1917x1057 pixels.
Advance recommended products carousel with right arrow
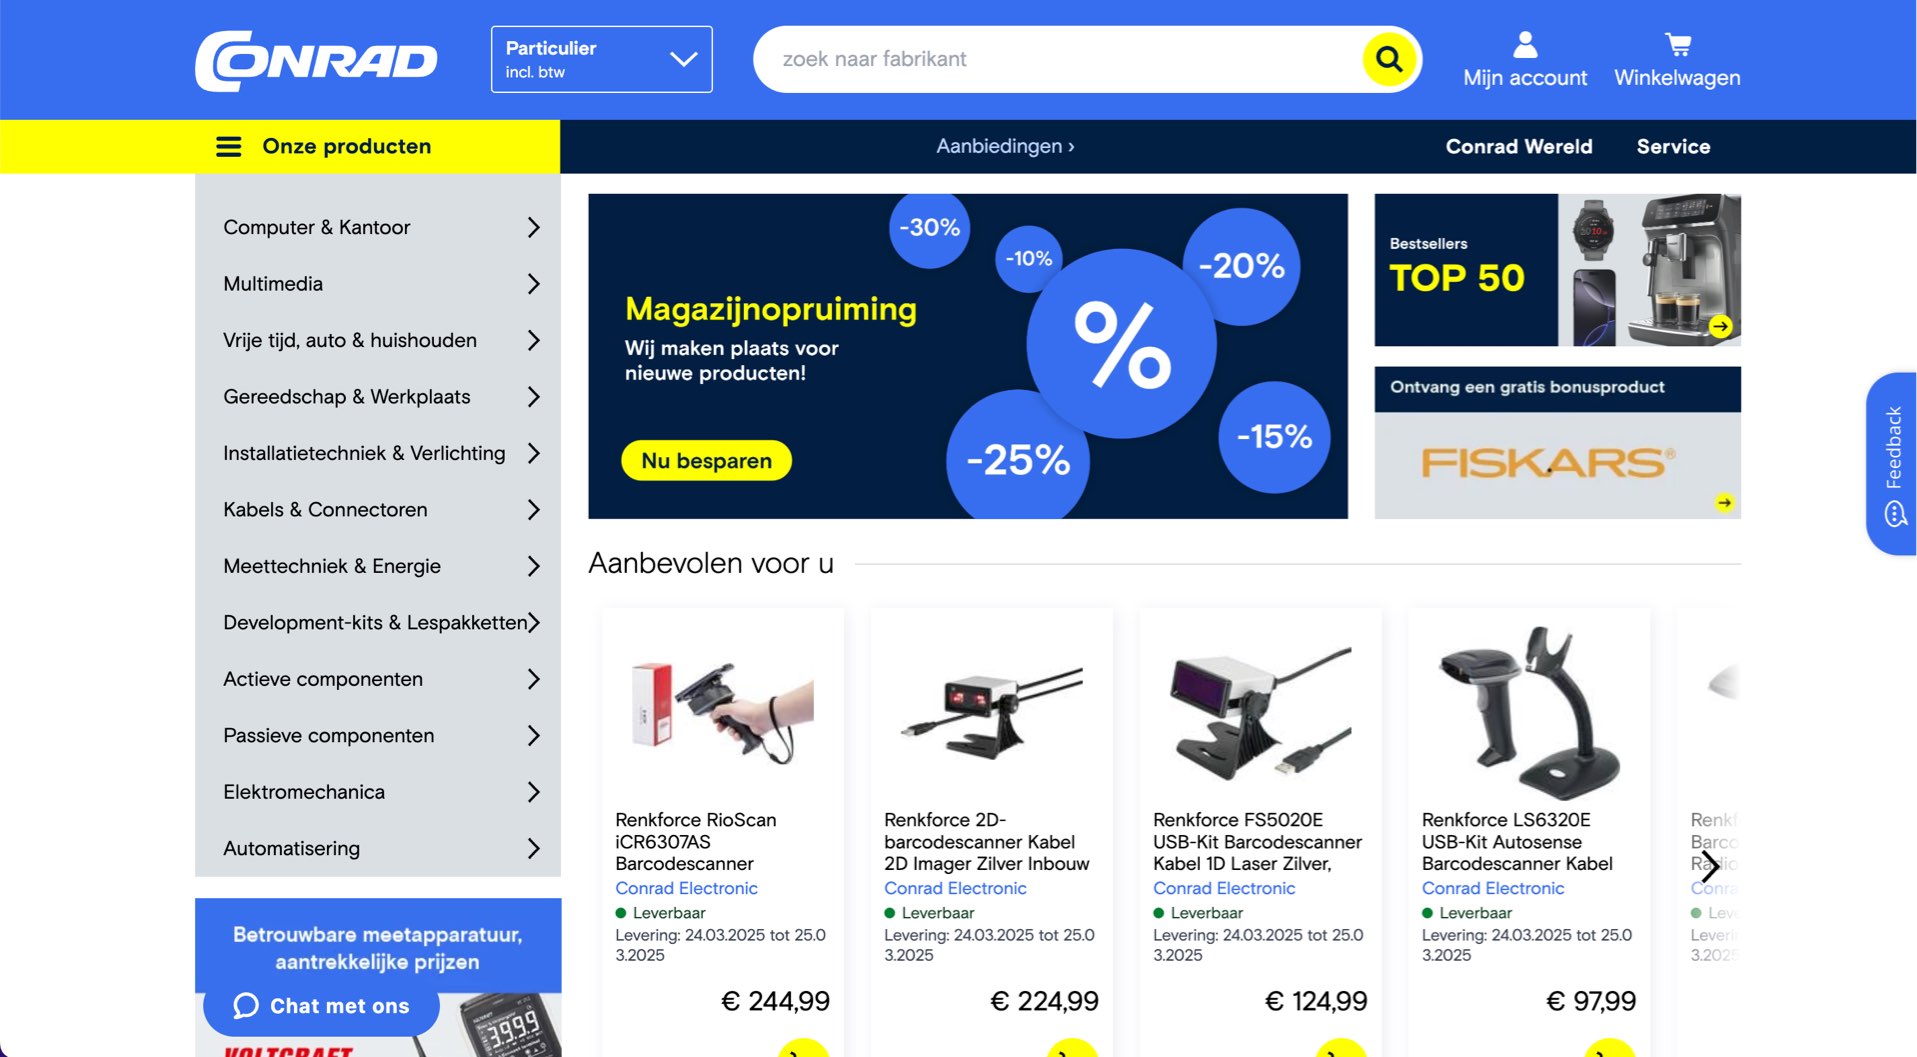coord(1710,866)
